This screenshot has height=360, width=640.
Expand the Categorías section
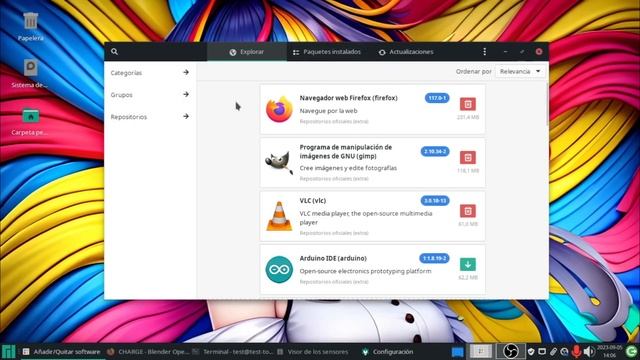tap(150, 73)
